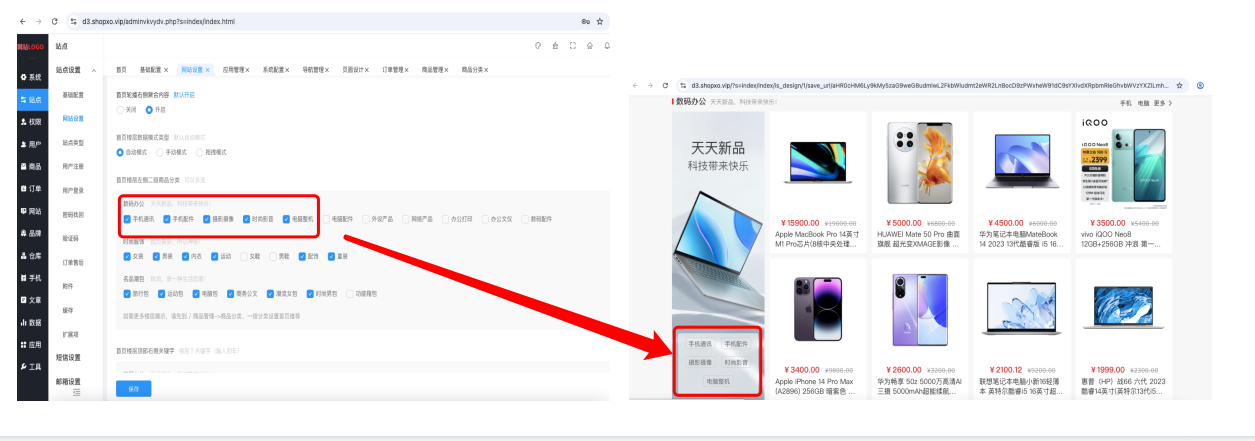Viewport: 1255px width, 441px height.
Task: Click the trash icon in admin header
Action: [555, 45]
